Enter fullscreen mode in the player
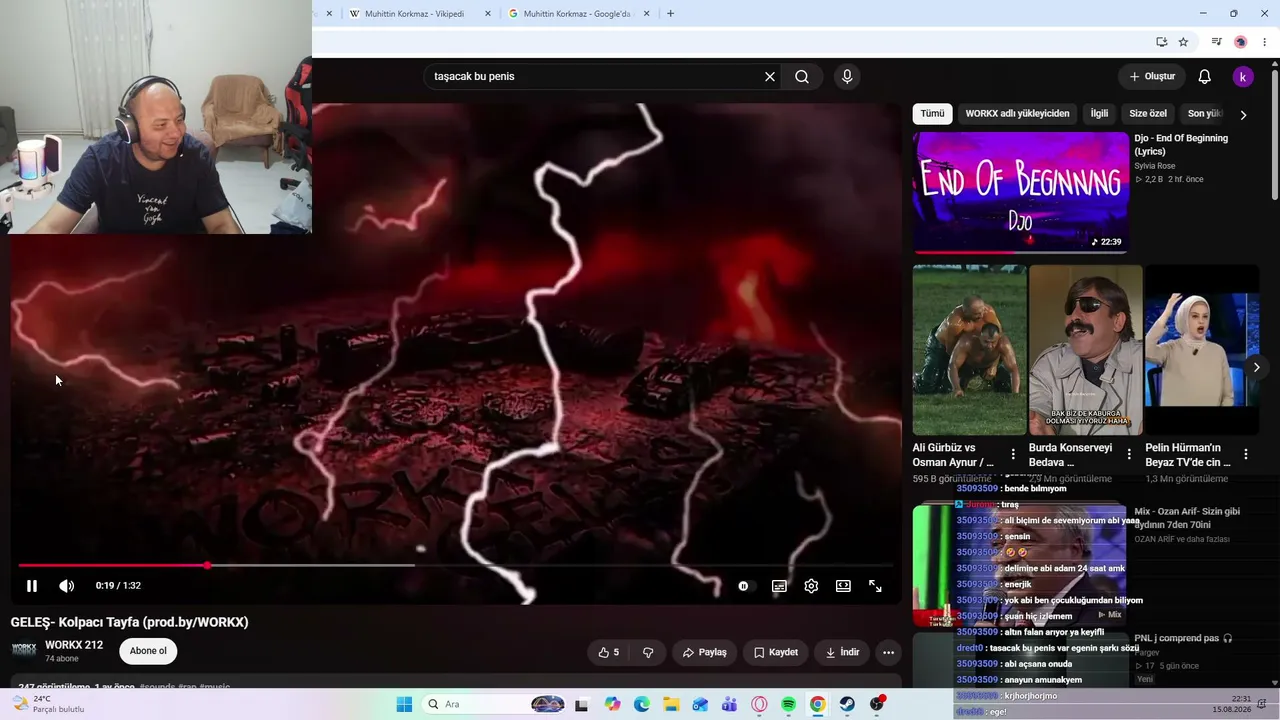1280x720 pixels. [875, 586]
